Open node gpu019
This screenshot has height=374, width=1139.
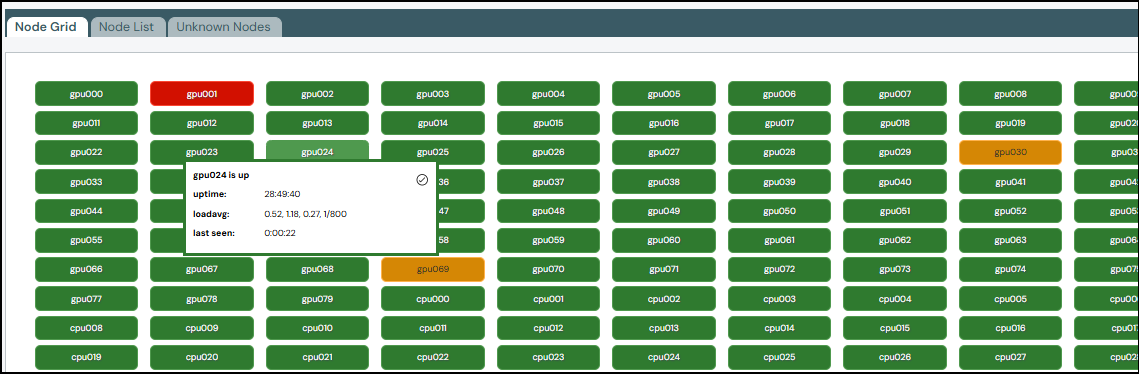(x=1010, y=123)
